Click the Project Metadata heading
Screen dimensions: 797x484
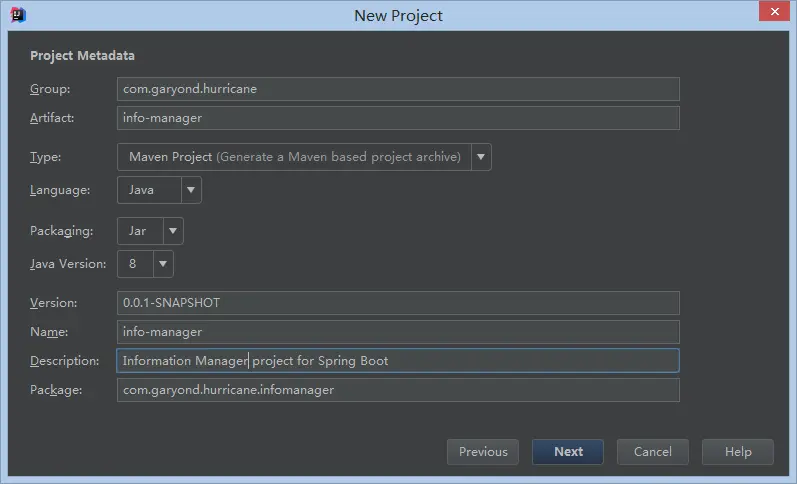click(82, 55)
